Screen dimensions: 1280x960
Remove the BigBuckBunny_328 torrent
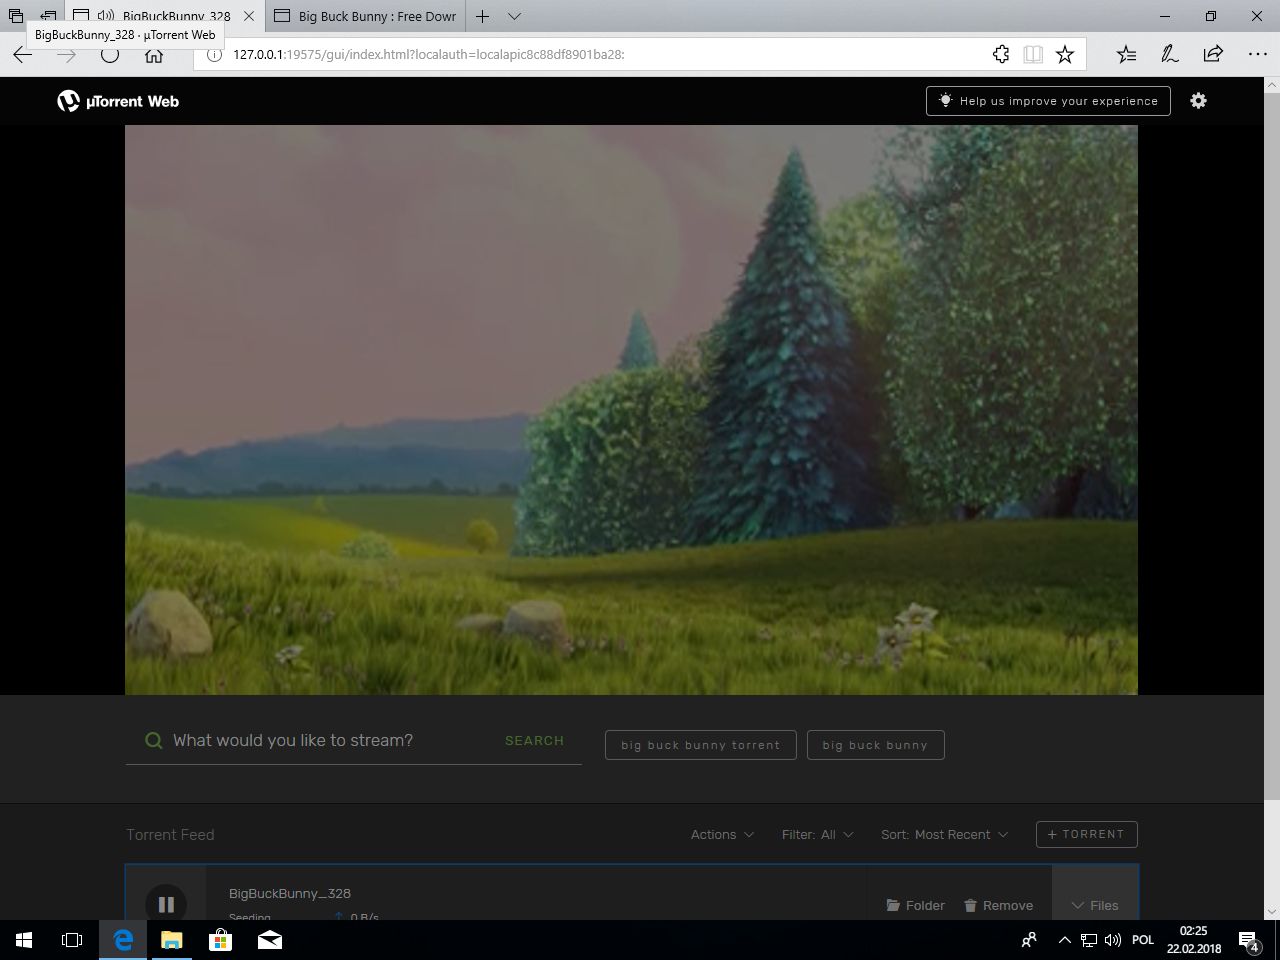pos(998,905)
